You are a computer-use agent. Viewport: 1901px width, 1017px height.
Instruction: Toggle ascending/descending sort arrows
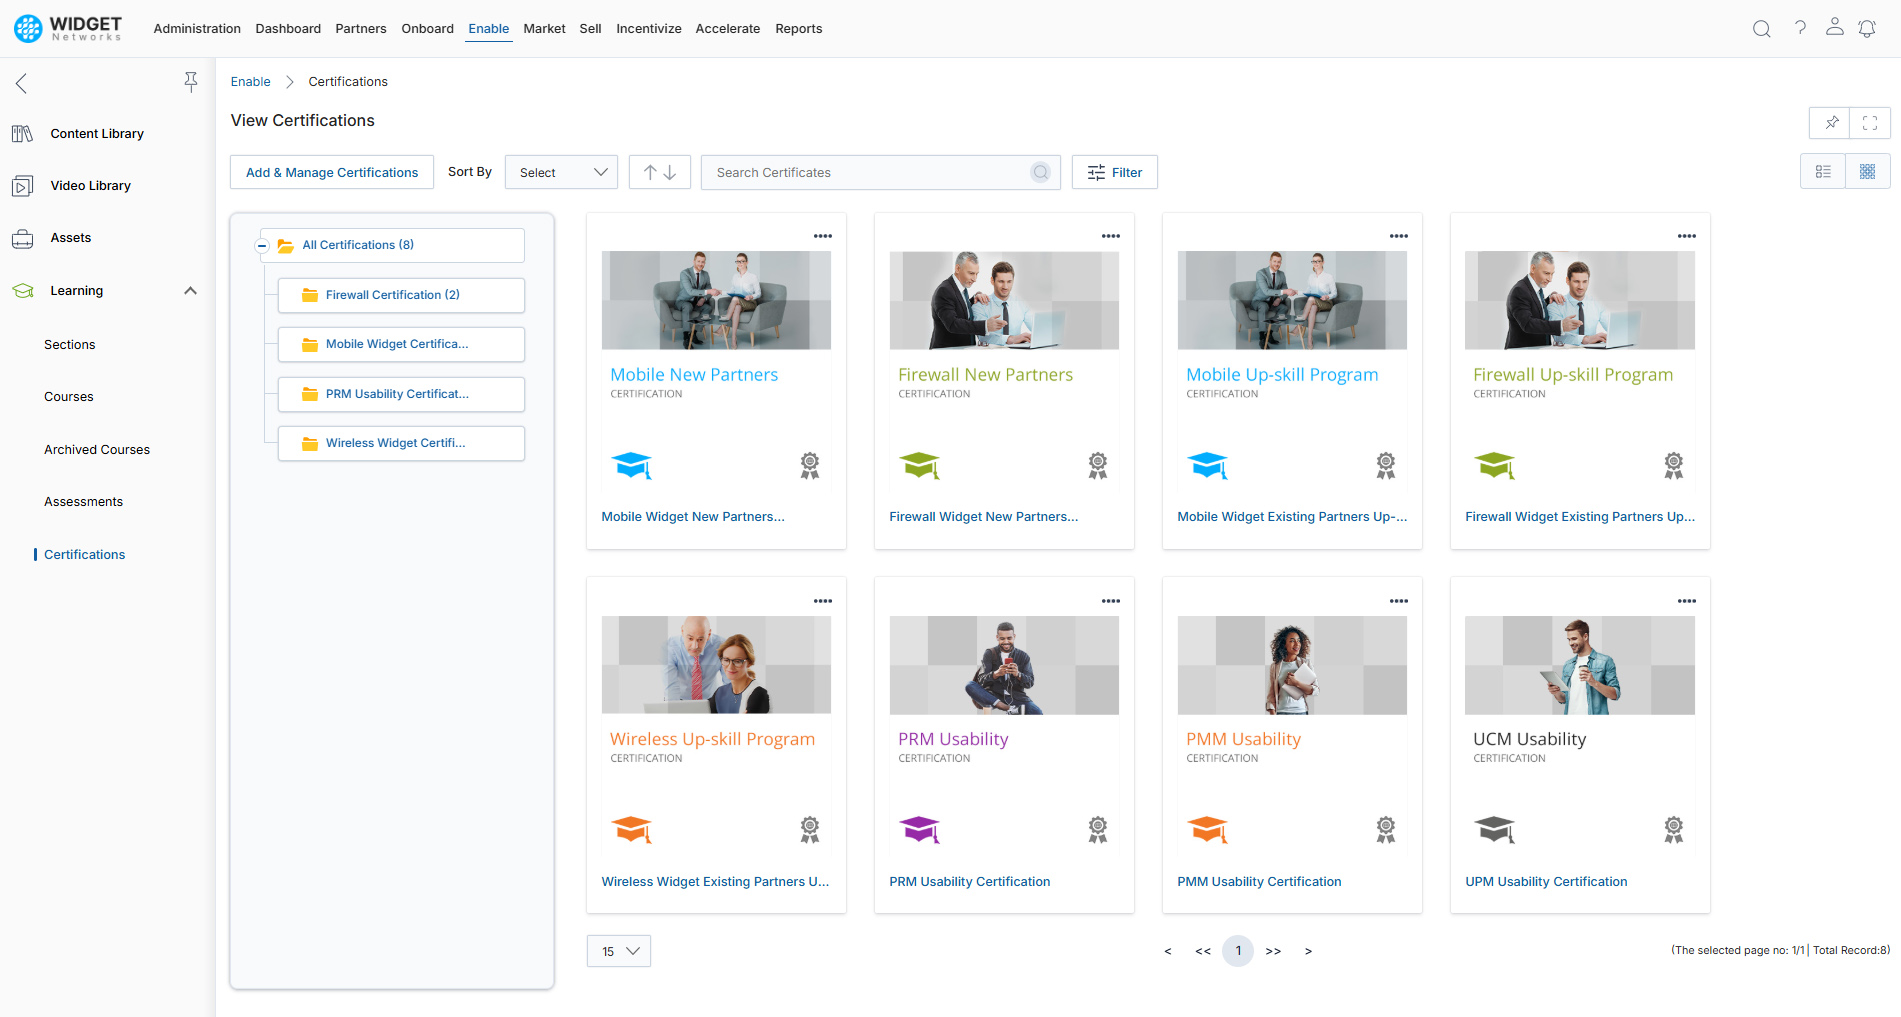point(660,172)
